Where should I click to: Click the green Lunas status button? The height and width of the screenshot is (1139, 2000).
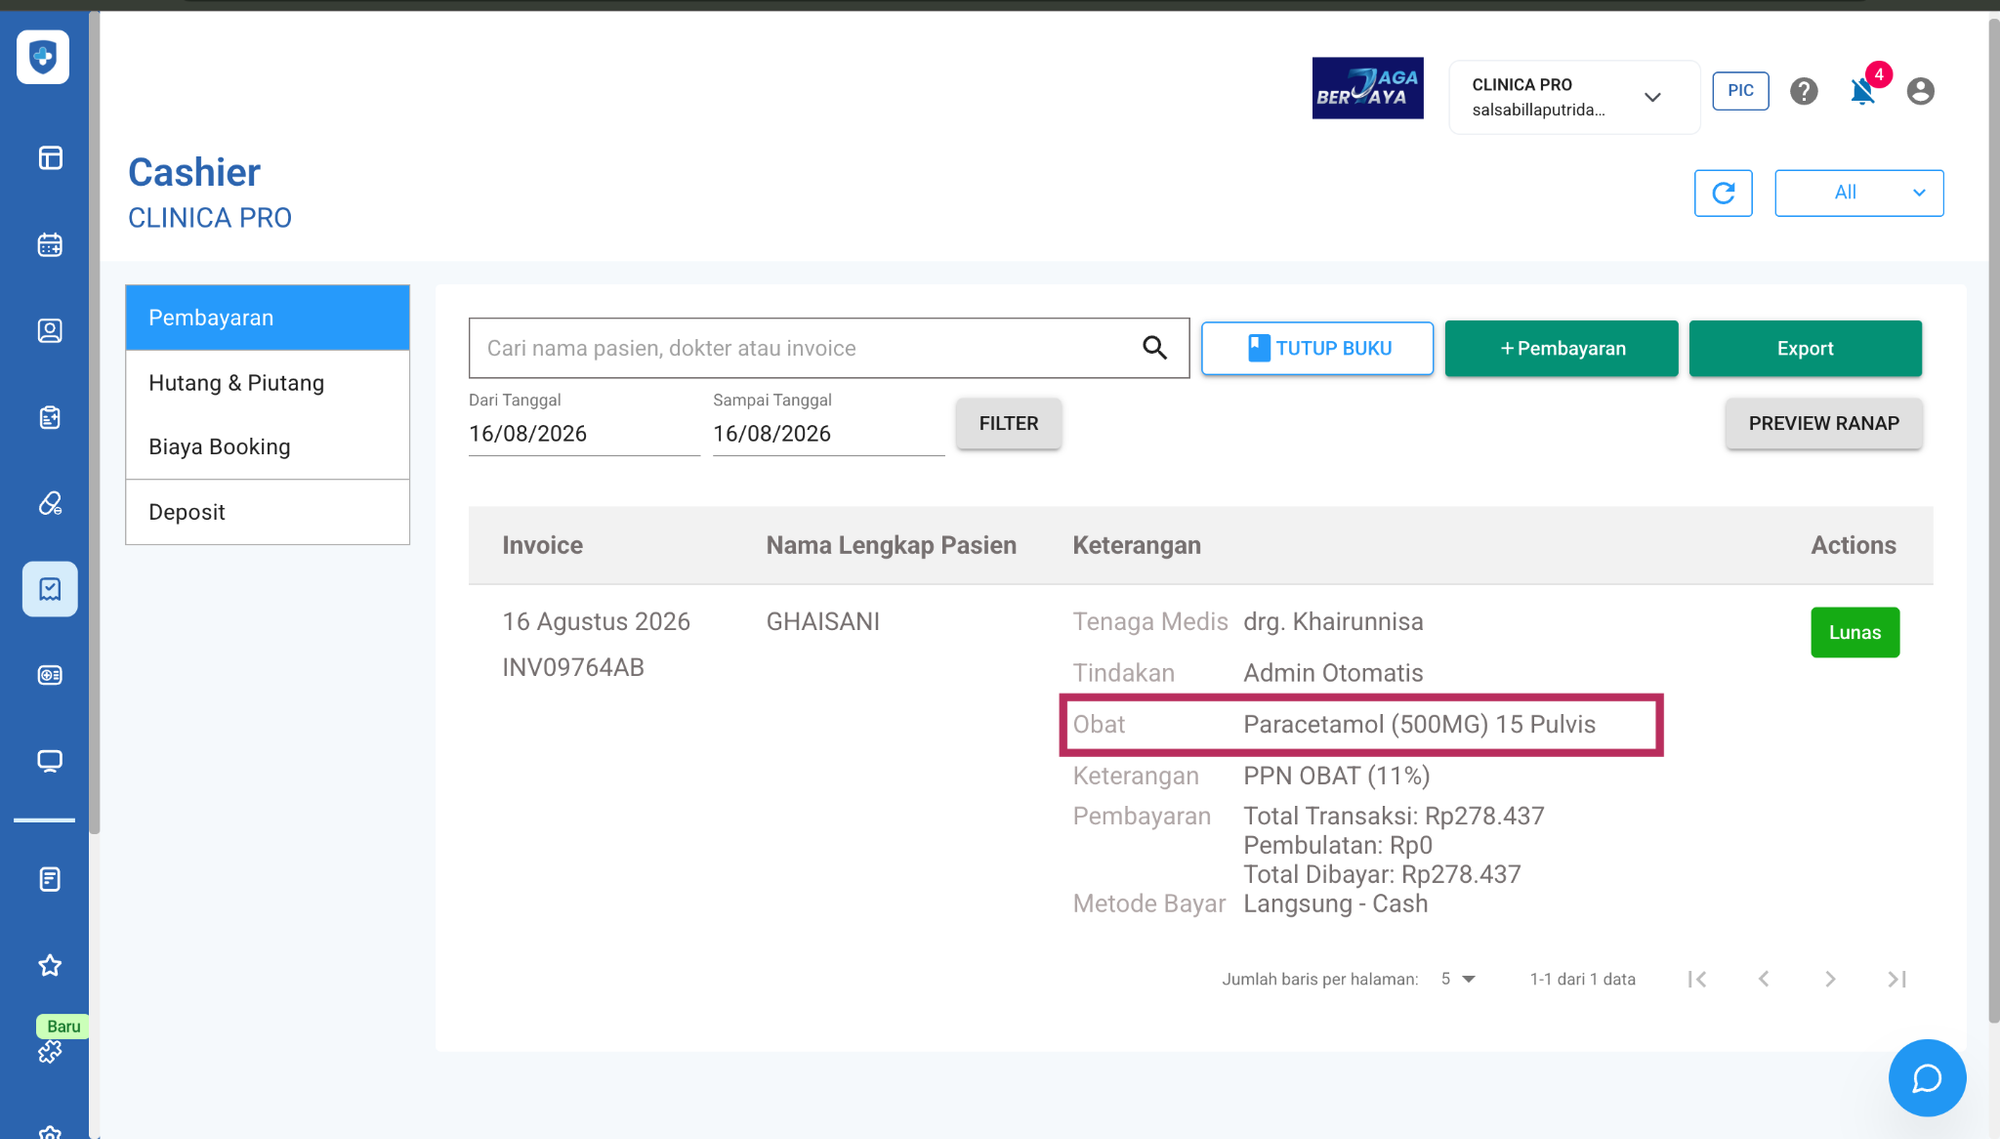pyautogui.click(x=1855, y=632)
